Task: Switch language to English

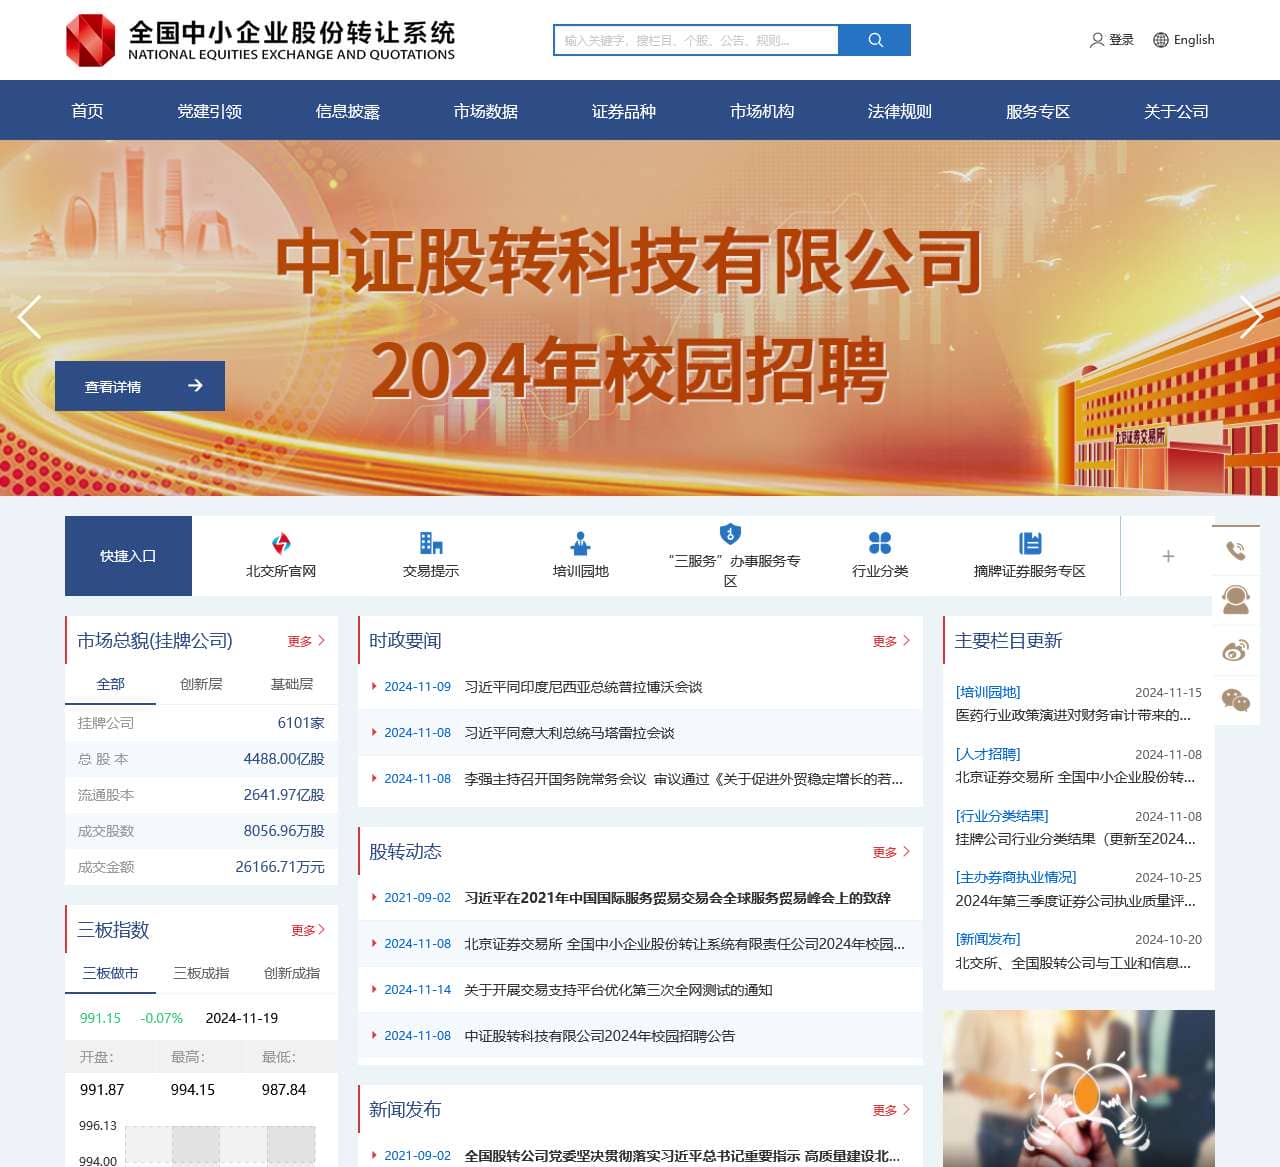Action: tap(1193, 40)
